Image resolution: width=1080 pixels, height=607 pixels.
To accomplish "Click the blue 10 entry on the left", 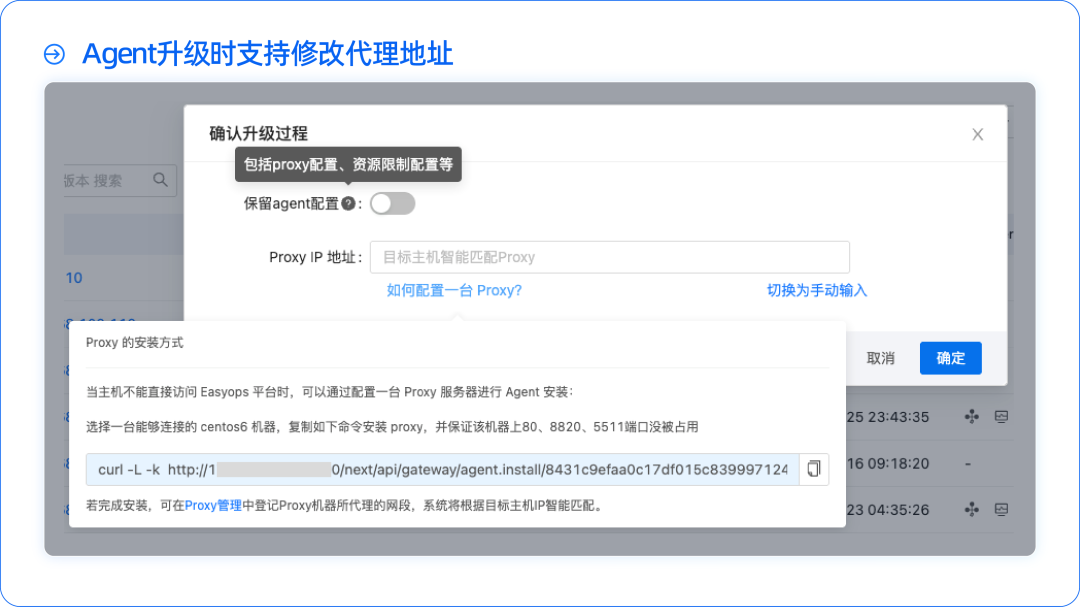I will (x=72, y=278).
